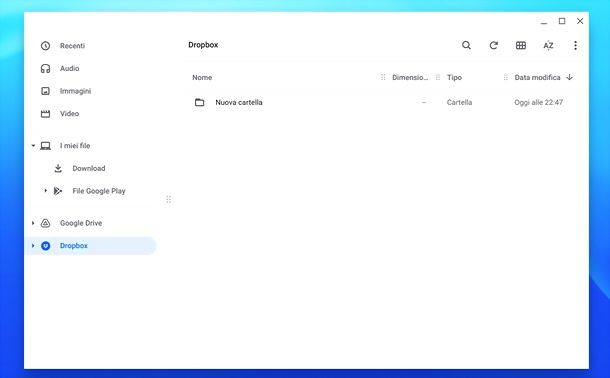Click the Nuova cartella folder icon
Image resolution: width=610 pixels, height=378 pixels.
200,102
